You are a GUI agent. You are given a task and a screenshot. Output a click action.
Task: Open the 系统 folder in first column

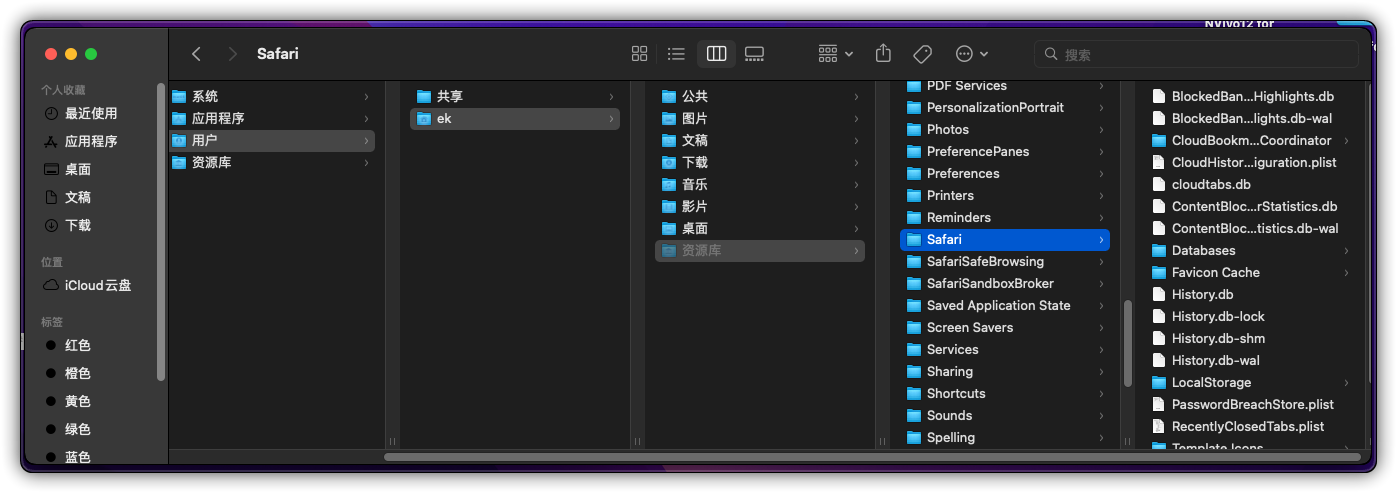pyautogui.click(x=270, y=96)
